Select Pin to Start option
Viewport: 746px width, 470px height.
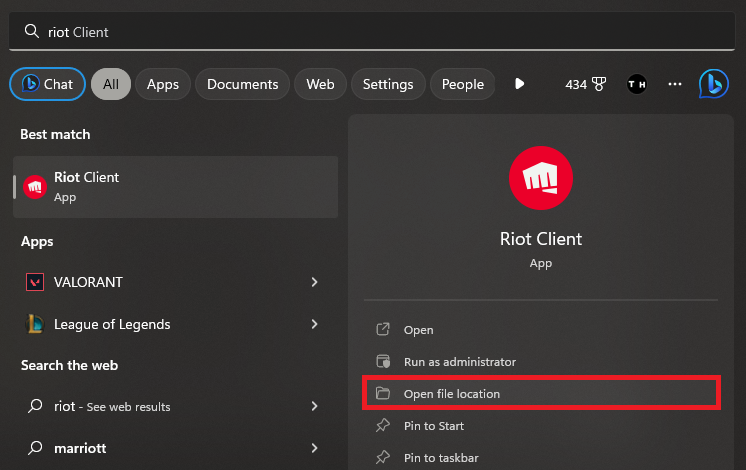point(433,426)
